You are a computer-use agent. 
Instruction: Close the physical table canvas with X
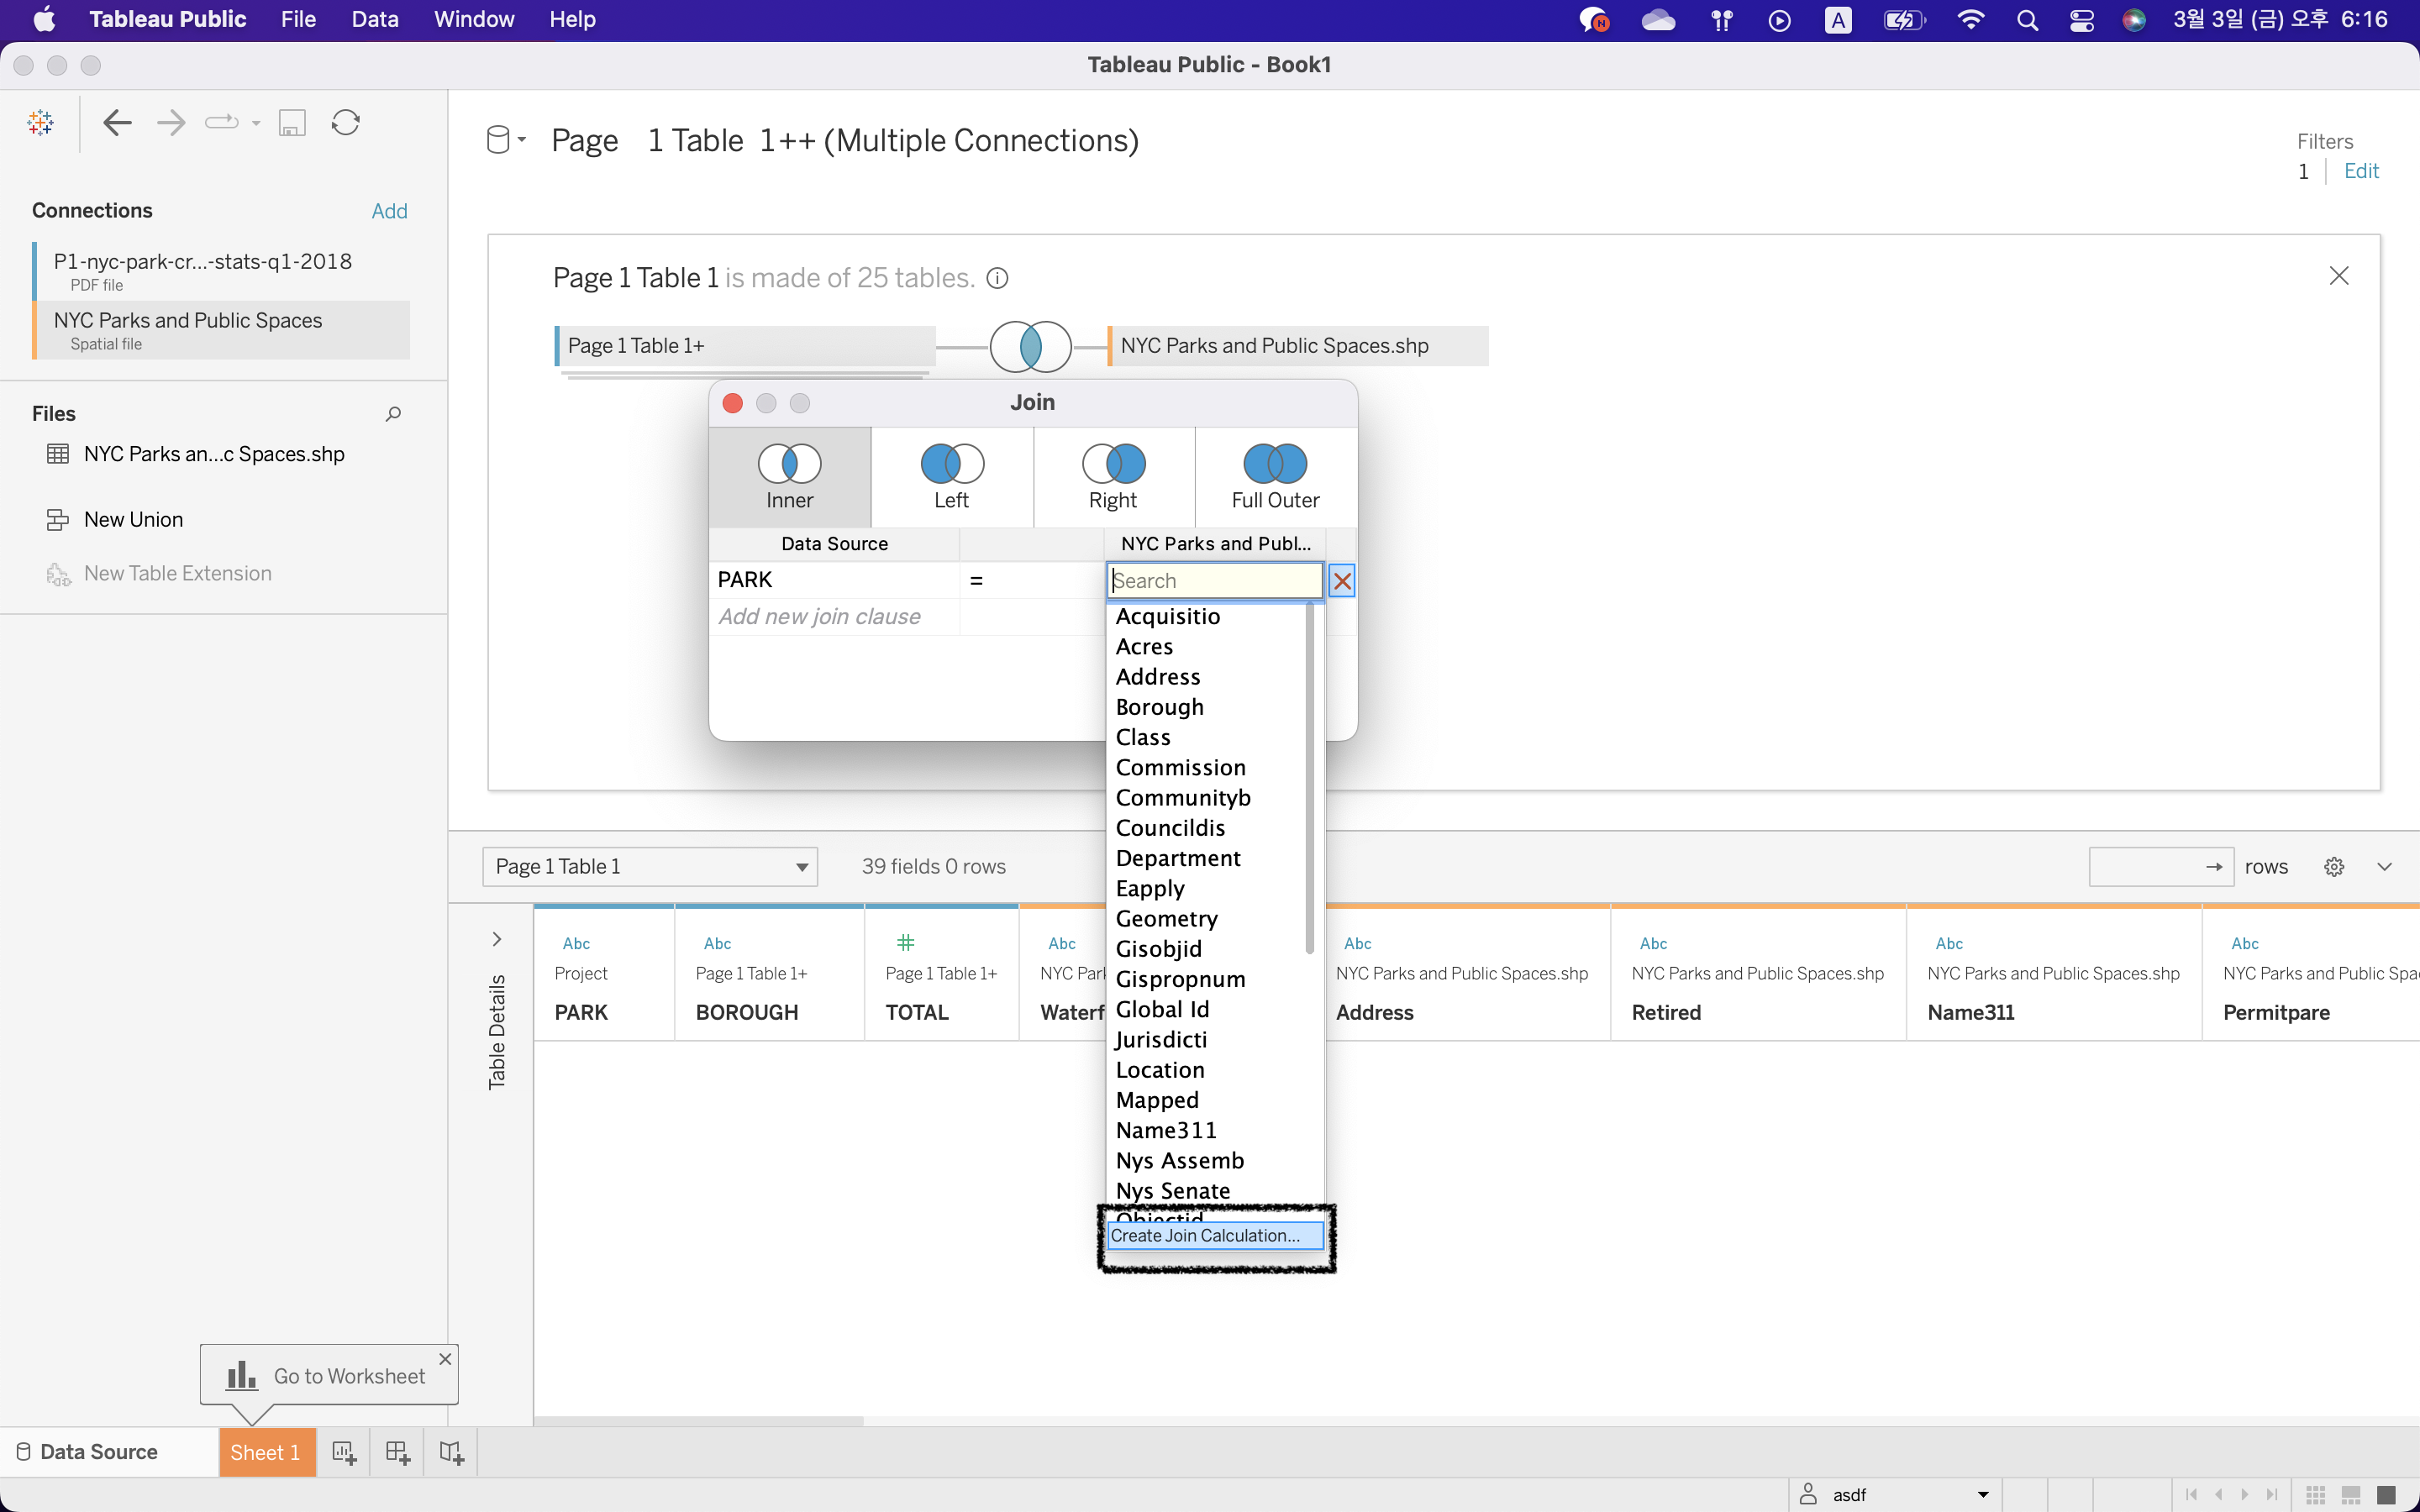2339,276
